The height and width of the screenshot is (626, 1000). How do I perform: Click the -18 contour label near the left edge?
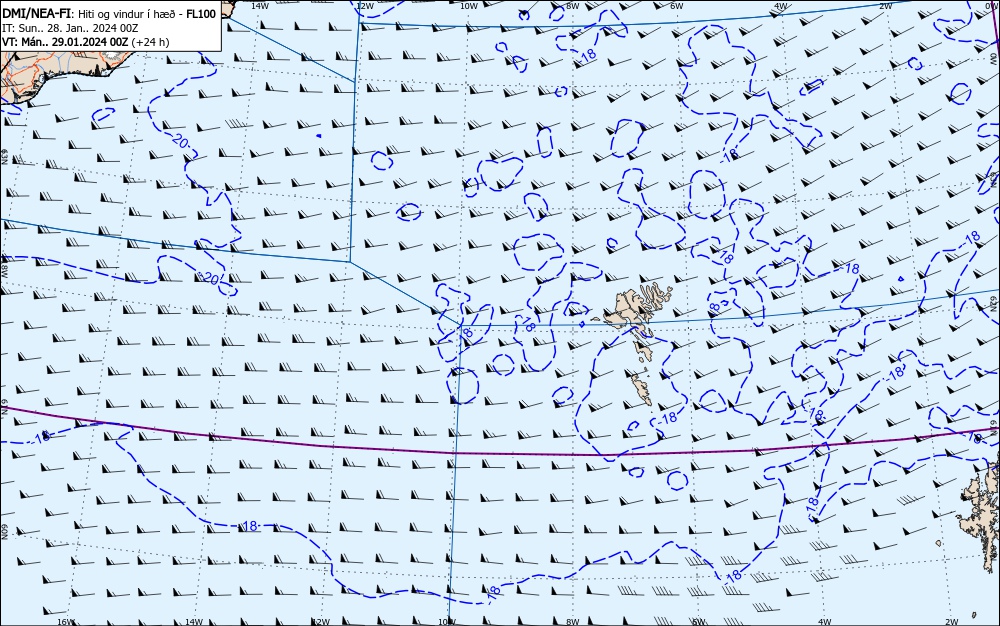(x=41, y=437)
